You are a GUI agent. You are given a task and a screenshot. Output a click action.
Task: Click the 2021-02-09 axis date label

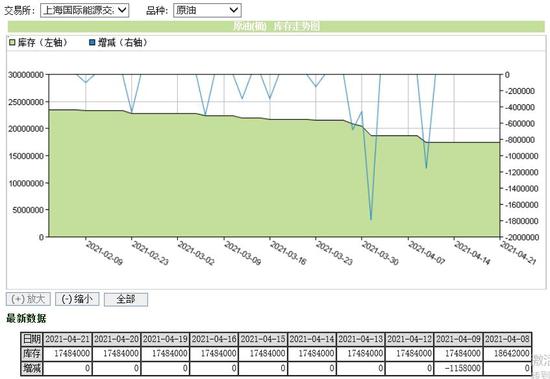coord(104,253)
